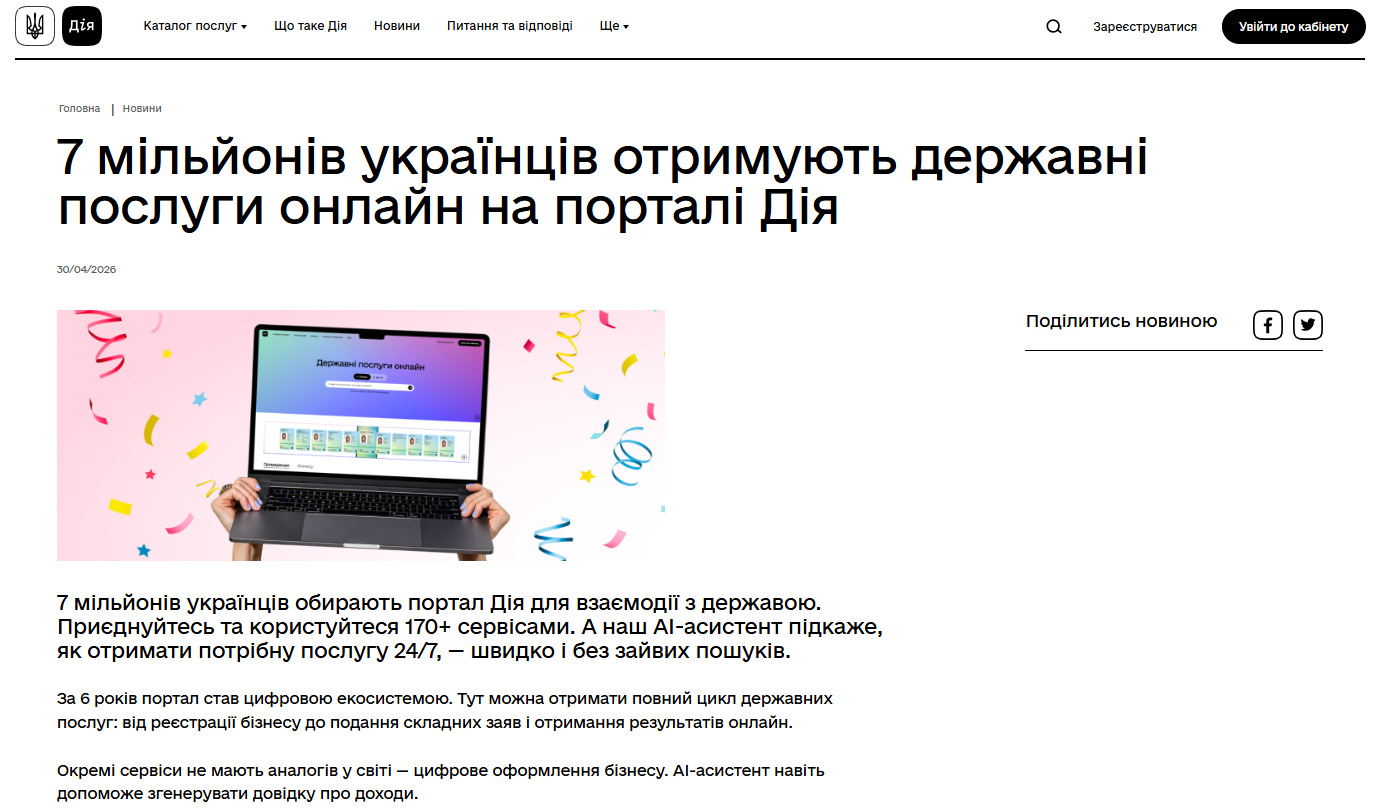Click the article headline about 7 мільйонів українців
This screenshot has width=1377, height=808.
(603, 184)
